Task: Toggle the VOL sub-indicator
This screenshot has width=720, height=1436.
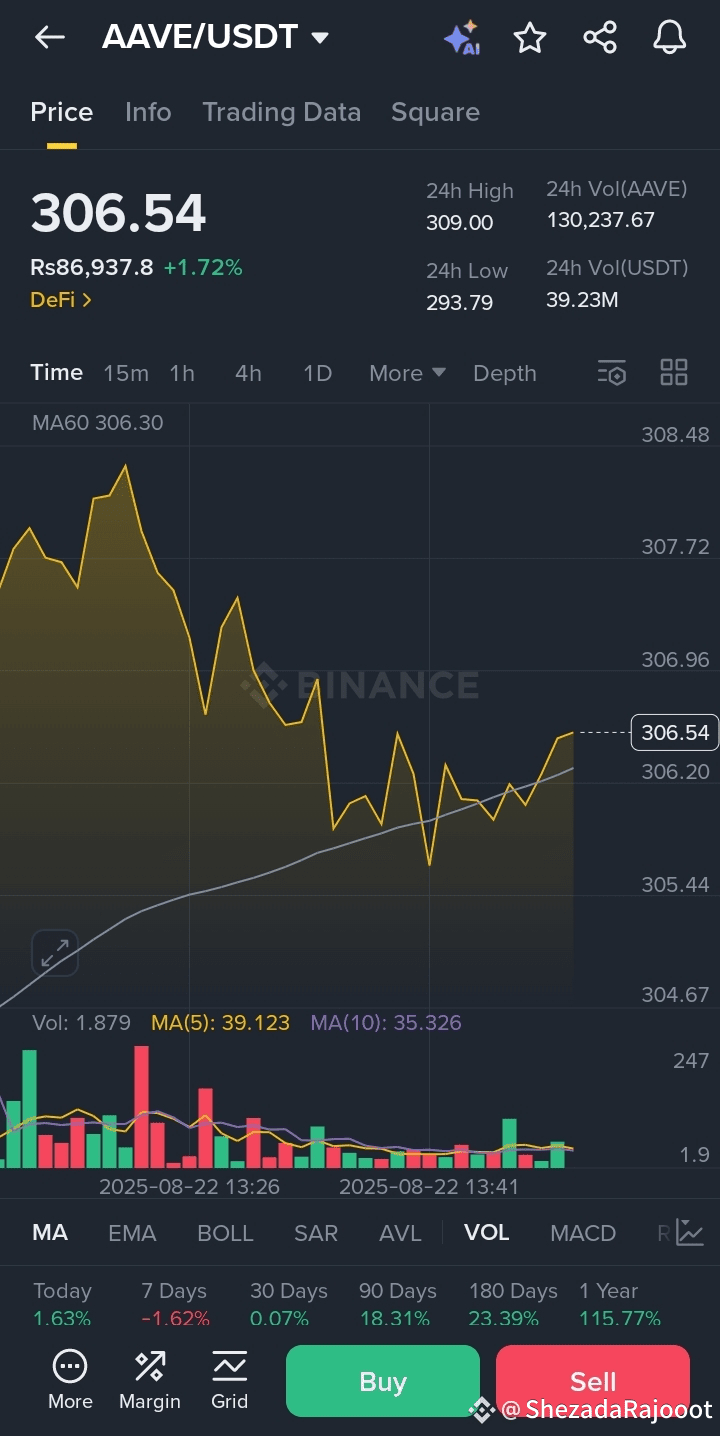Action: pos(487,1232)
